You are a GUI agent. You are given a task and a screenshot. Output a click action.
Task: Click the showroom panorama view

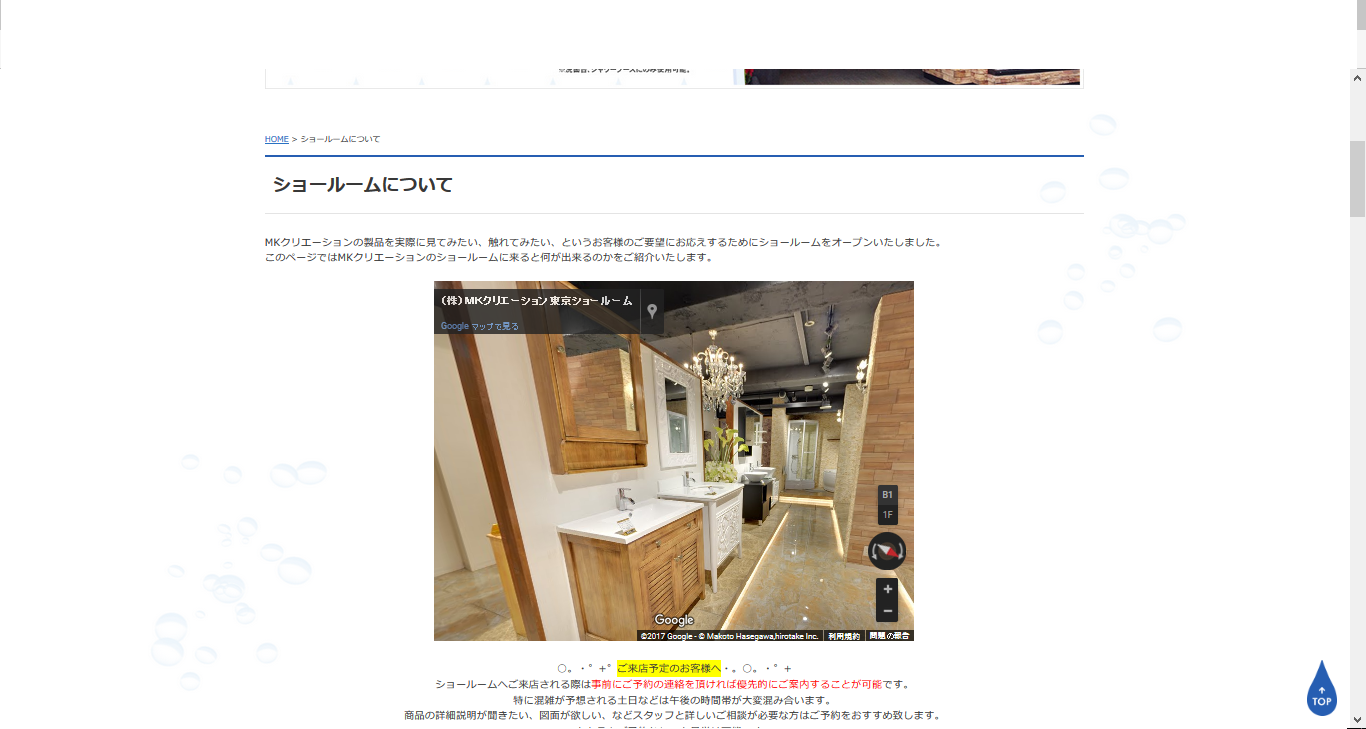[674, 461]
